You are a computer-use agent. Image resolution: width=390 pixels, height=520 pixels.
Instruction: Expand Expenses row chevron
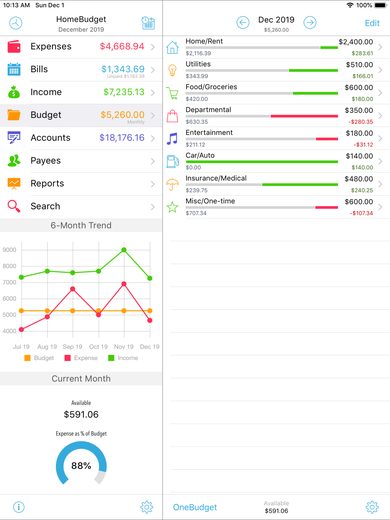153,47
